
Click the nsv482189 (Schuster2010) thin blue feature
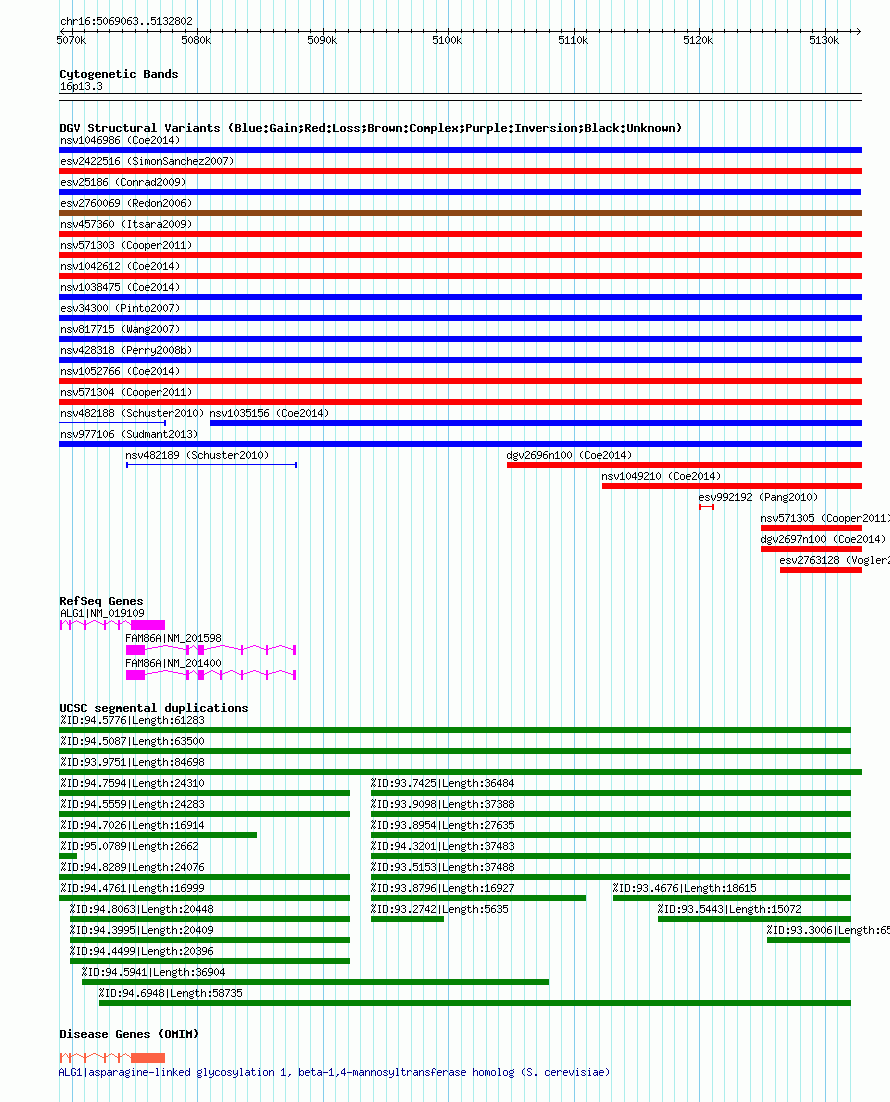(x=212, y=465)
